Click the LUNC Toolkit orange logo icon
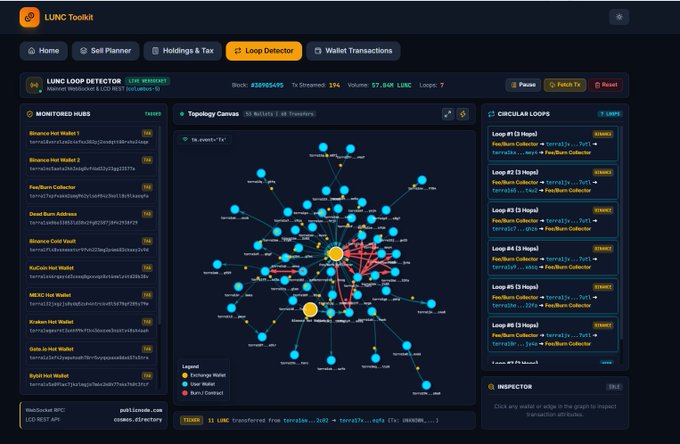The height and width of the screenshot is (444, 680). [x=29, y=17]
